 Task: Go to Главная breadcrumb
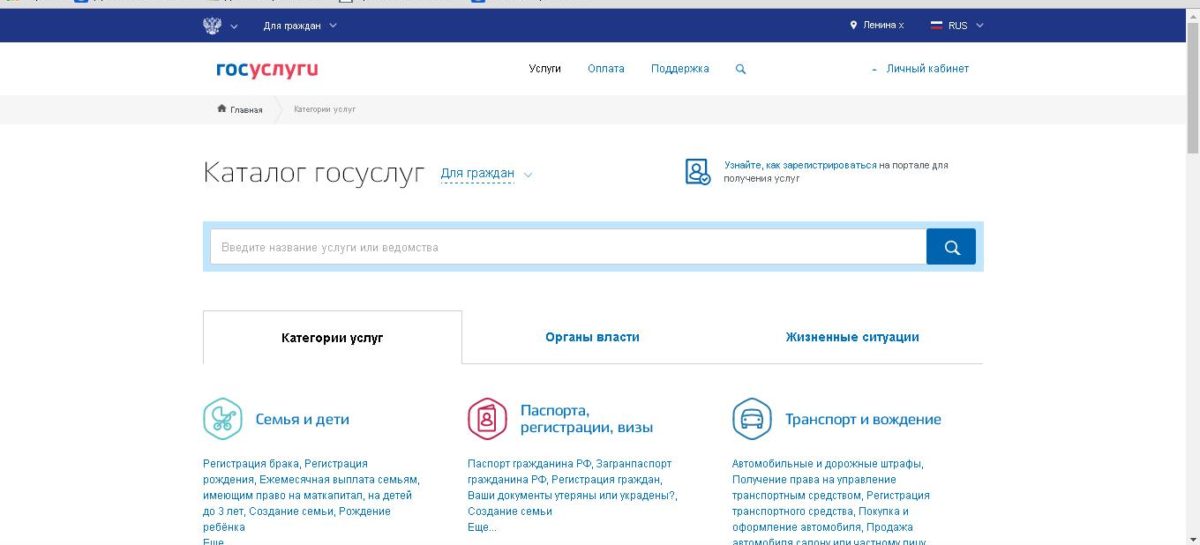coord(246,110)
